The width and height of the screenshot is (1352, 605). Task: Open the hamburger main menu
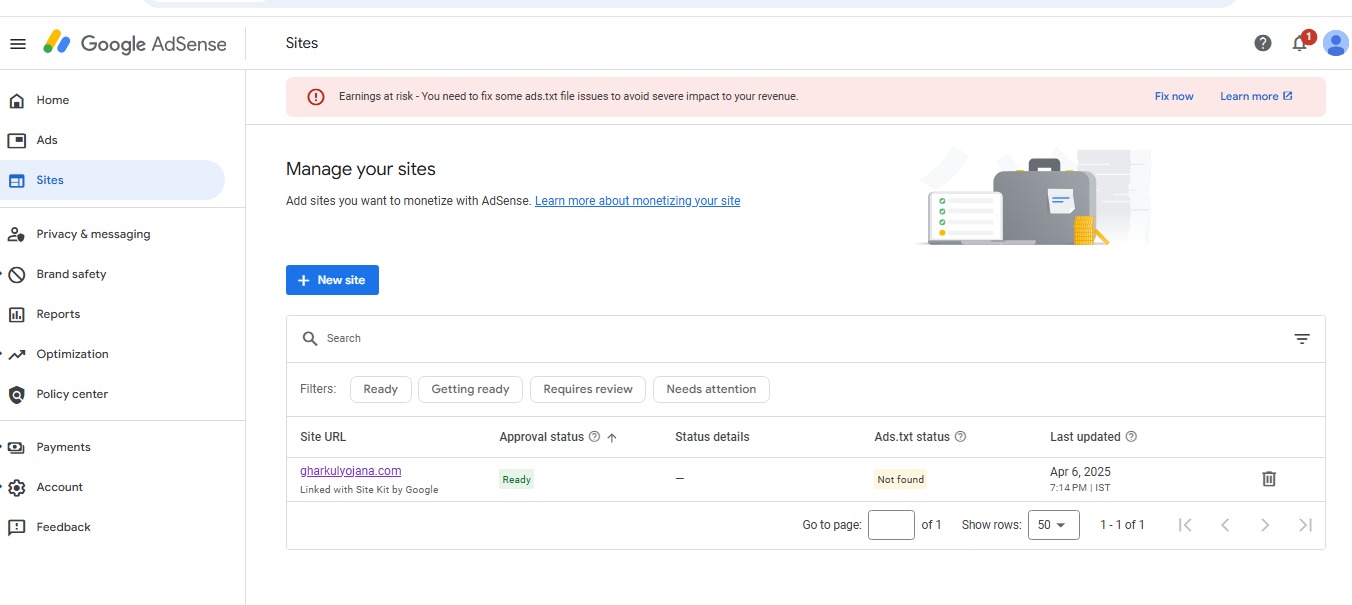(x=17, y=44)
